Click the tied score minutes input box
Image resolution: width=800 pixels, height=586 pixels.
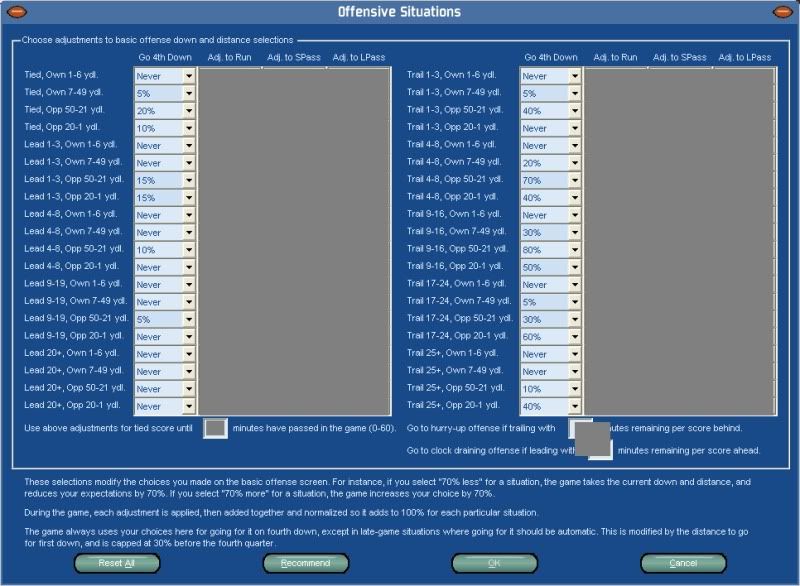(215, 428)
